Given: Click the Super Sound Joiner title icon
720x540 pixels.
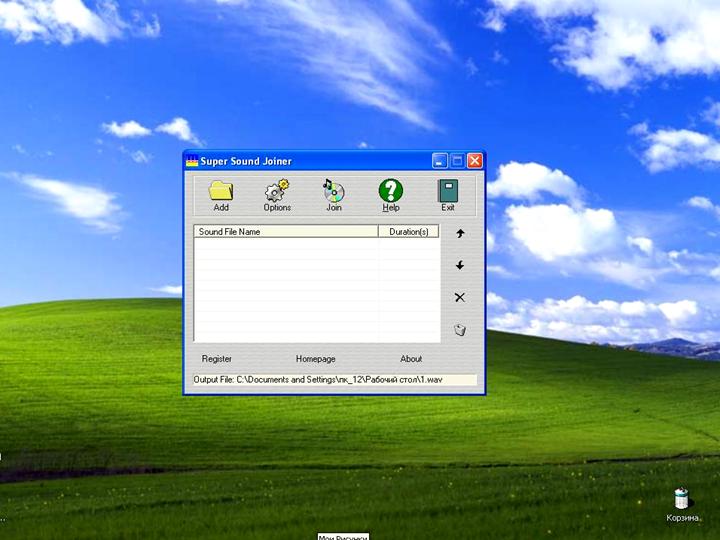Looking at the screenshot, I should [192, 161].
